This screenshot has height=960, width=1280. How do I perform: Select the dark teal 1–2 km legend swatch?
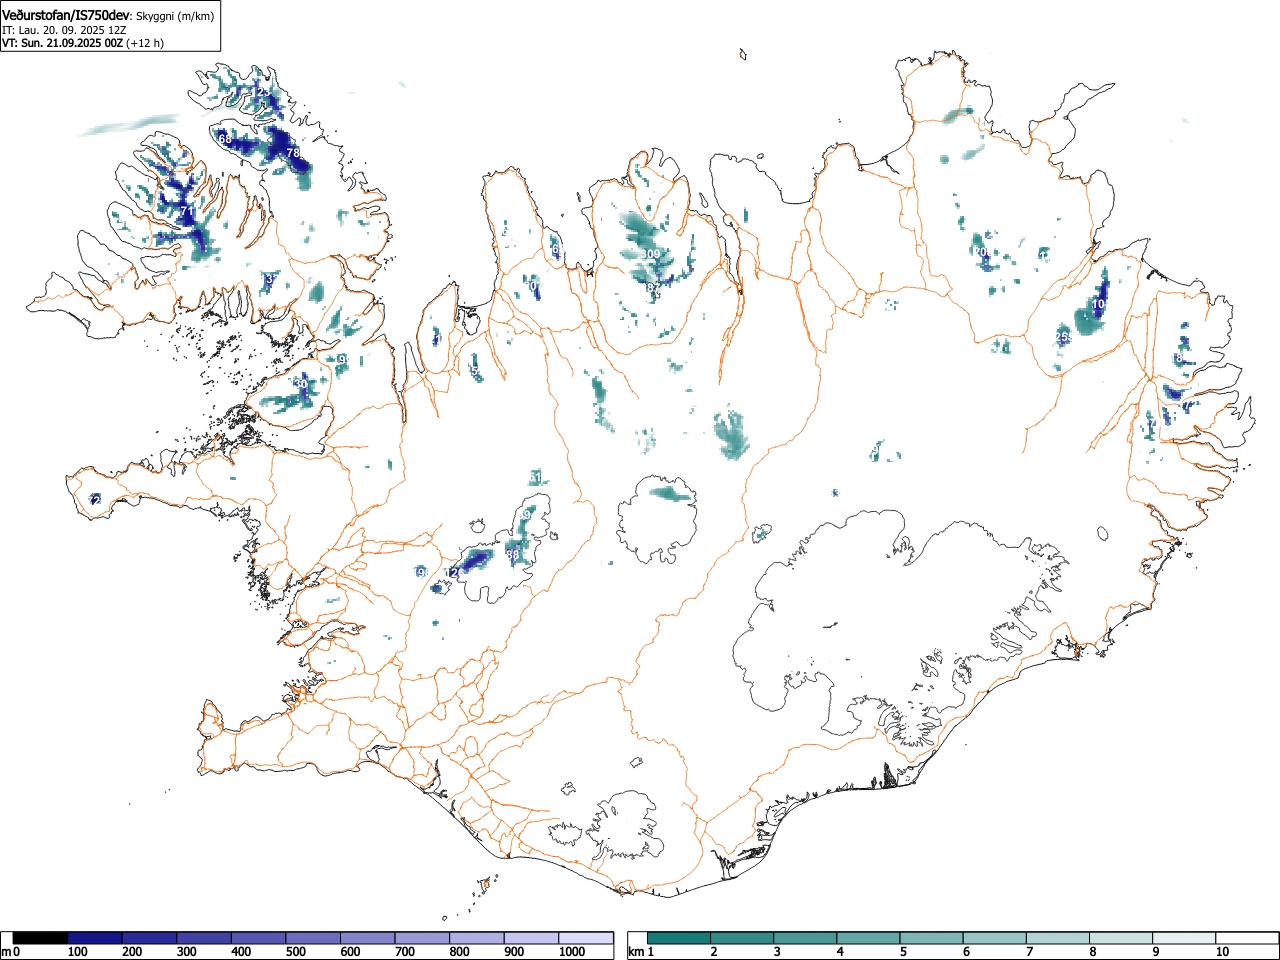tap(679, 938)
